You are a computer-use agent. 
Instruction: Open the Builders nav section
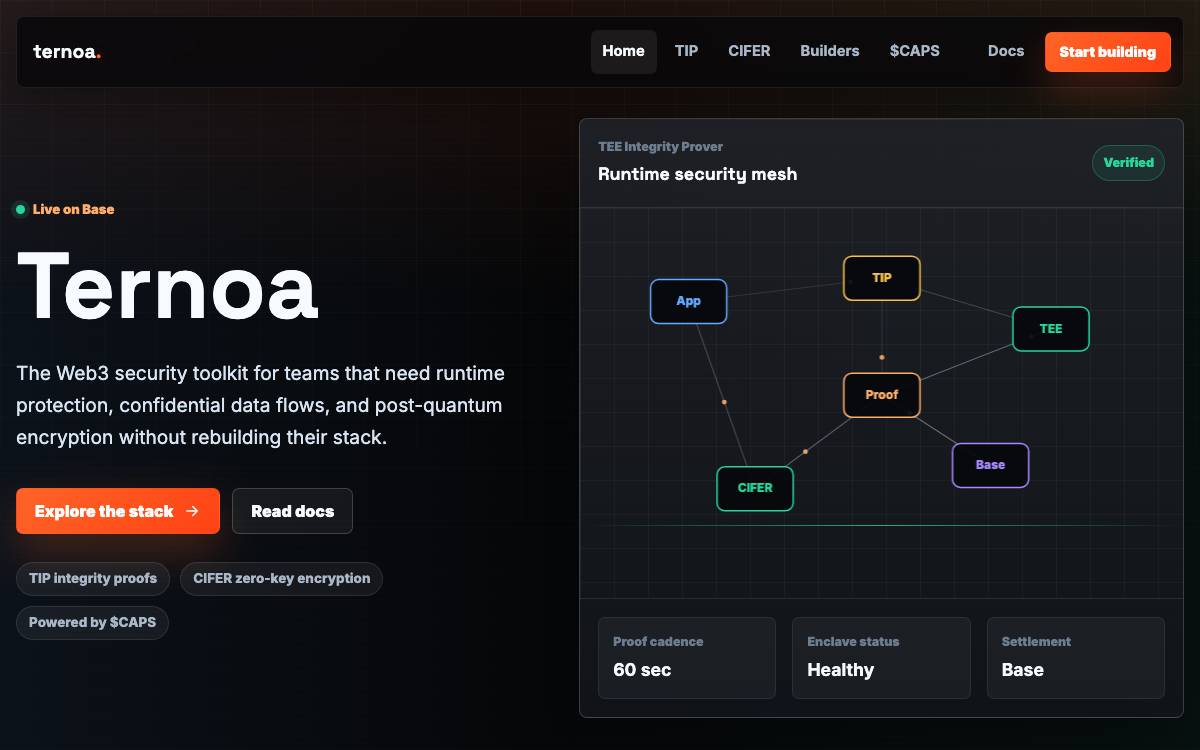coord(830,51)
